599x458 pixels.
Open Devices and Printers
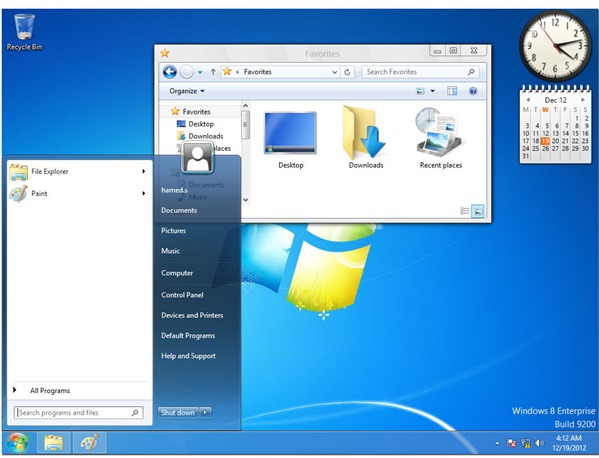[x=192, y=315]
